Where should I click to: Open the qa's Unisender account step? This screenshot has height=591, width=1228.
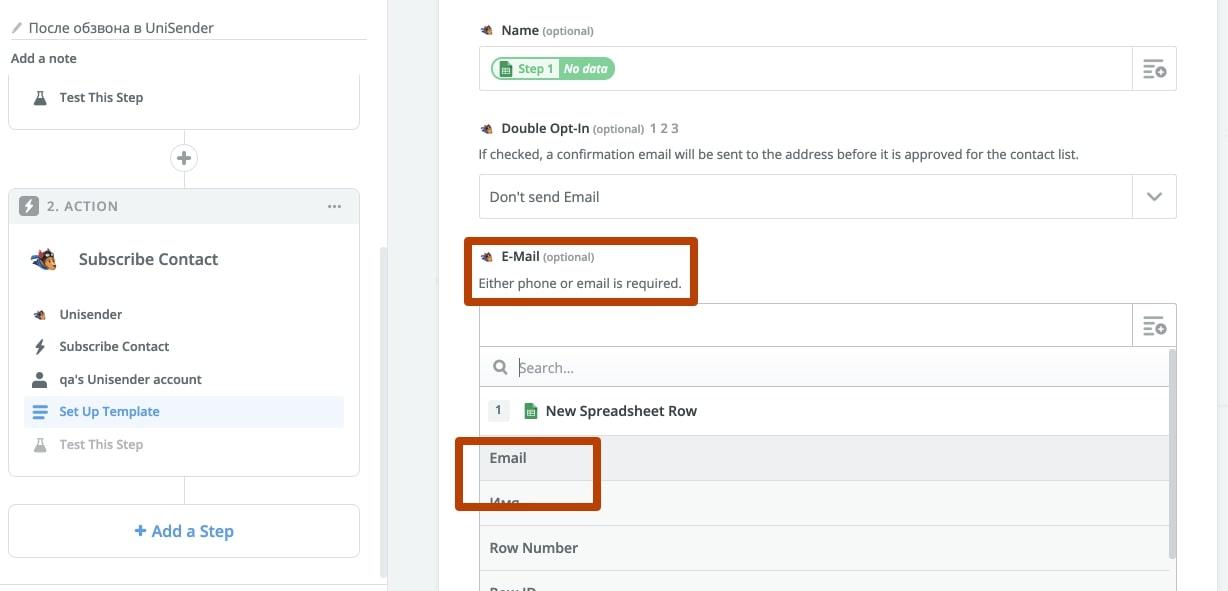(130, 380)
